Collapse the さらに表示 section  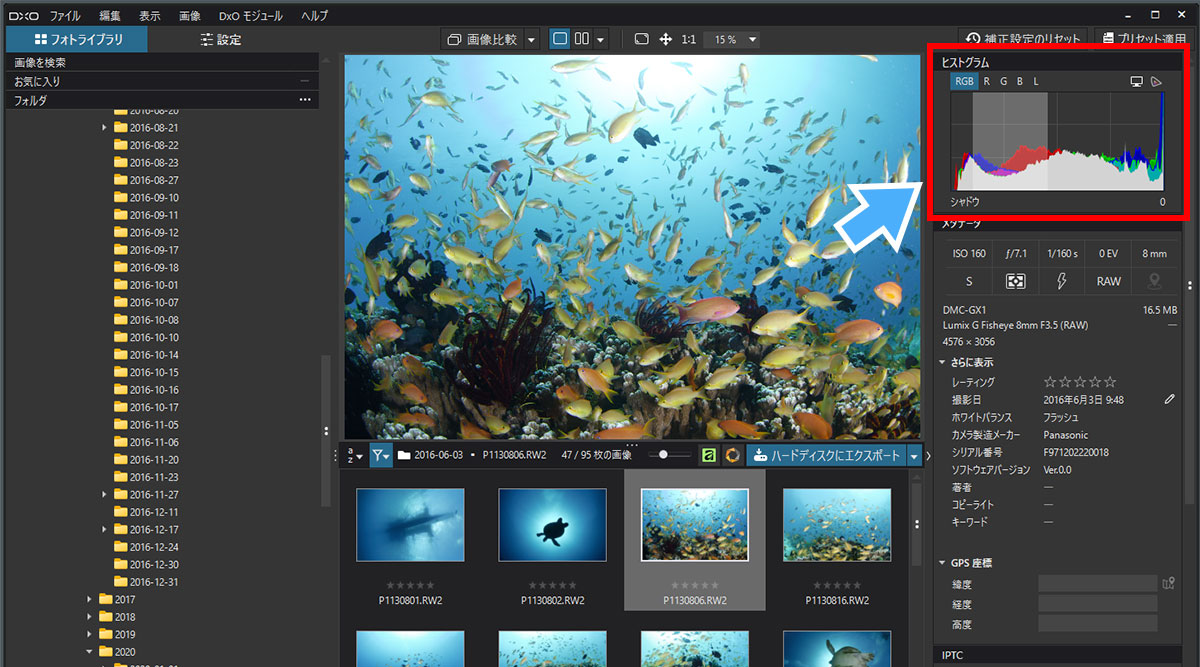pyautogui.click(x=944, y=362)
